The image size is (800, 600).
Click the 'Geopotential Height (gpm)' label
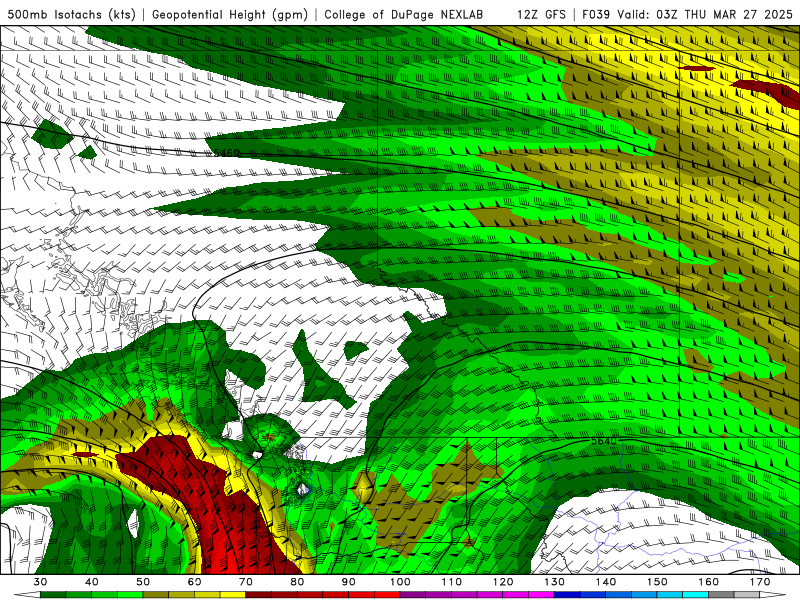[x=230, y=14]
